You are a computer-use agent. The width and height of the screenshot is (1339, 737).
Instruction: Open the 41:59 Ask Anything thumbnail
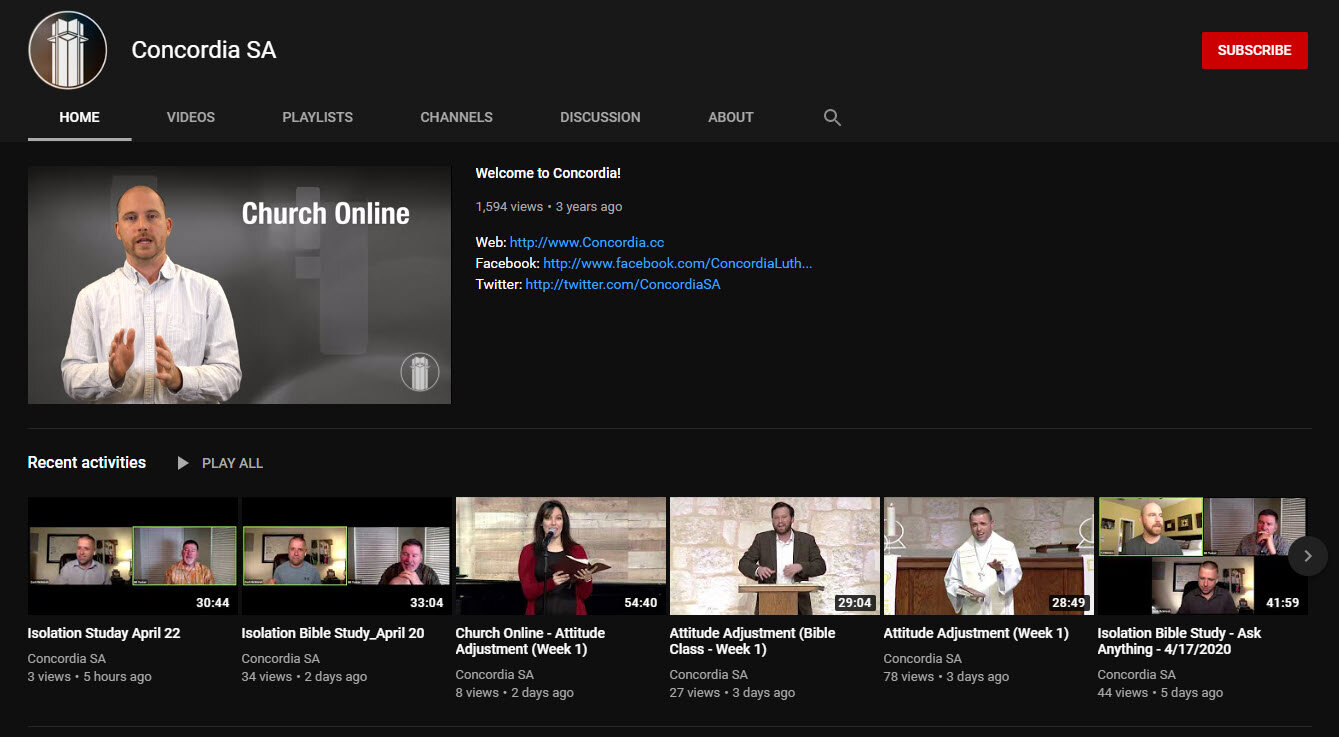[1203, 556]
